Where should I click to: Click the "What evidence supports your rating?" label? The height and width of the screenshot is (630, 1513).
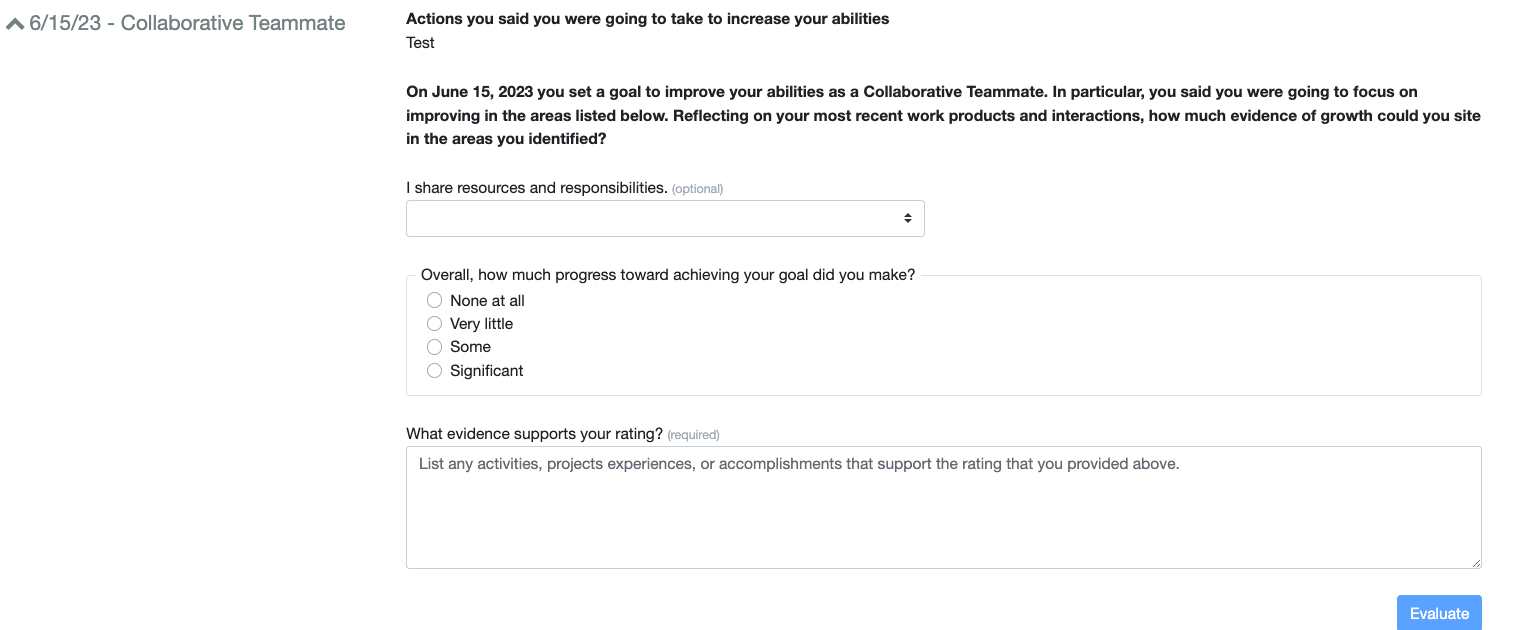(x=534, y=434)
